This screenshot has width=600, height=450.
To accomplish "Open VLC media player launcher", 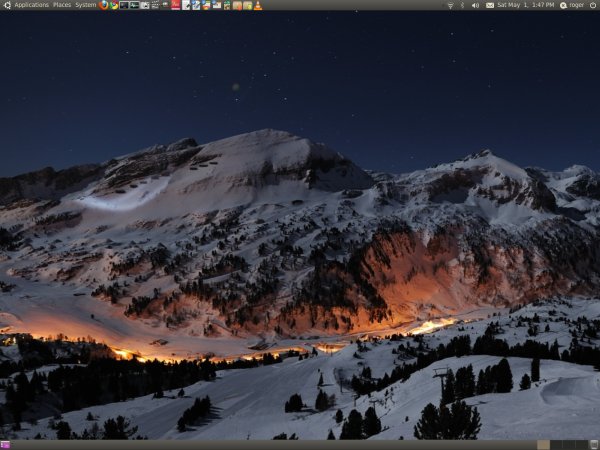I will coord(258,5).
